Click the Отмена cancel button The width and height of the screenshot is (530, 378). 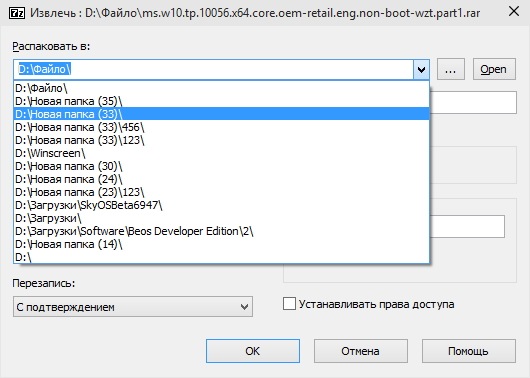pos(361,351)
